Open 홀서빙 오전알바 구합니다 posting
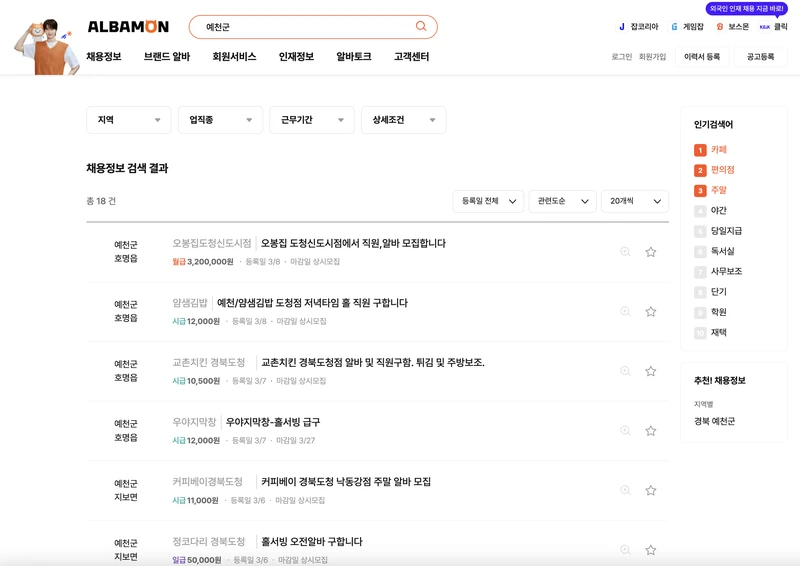 [312, 542]
